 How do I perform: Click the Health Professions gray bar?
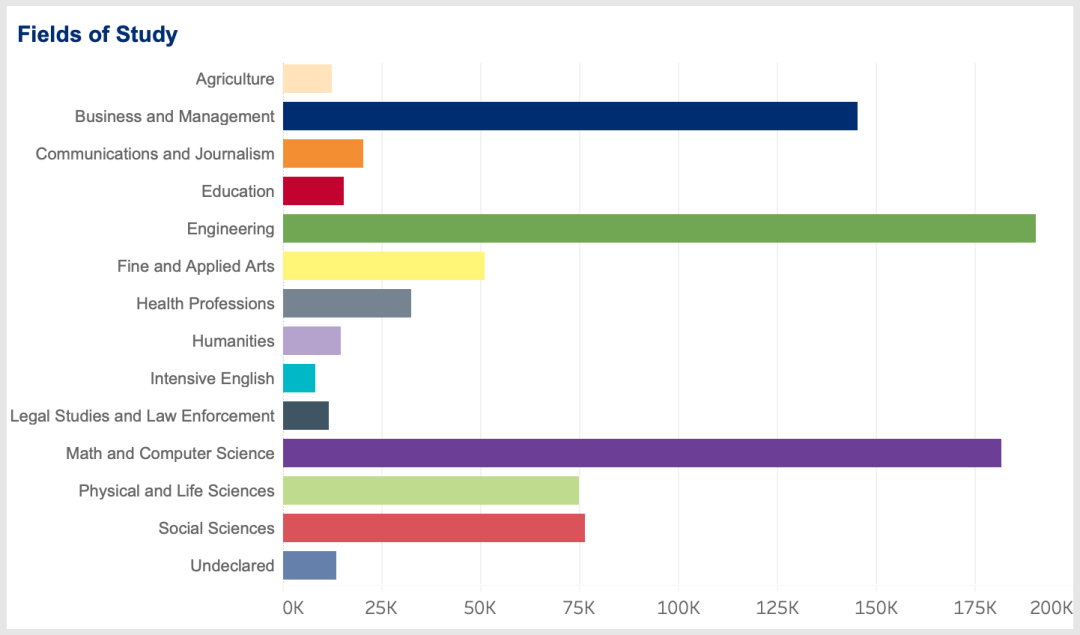[347, 303]
